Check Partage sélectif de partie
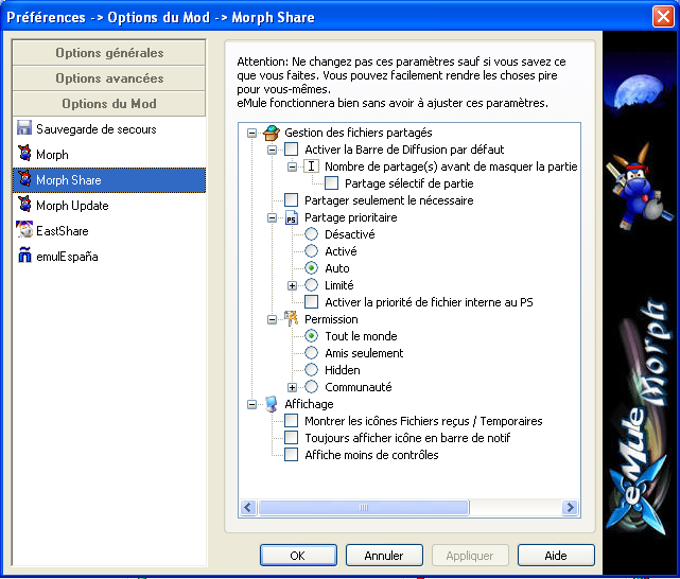The height and width of the screenshot is (579, 680). coord(331,183)
